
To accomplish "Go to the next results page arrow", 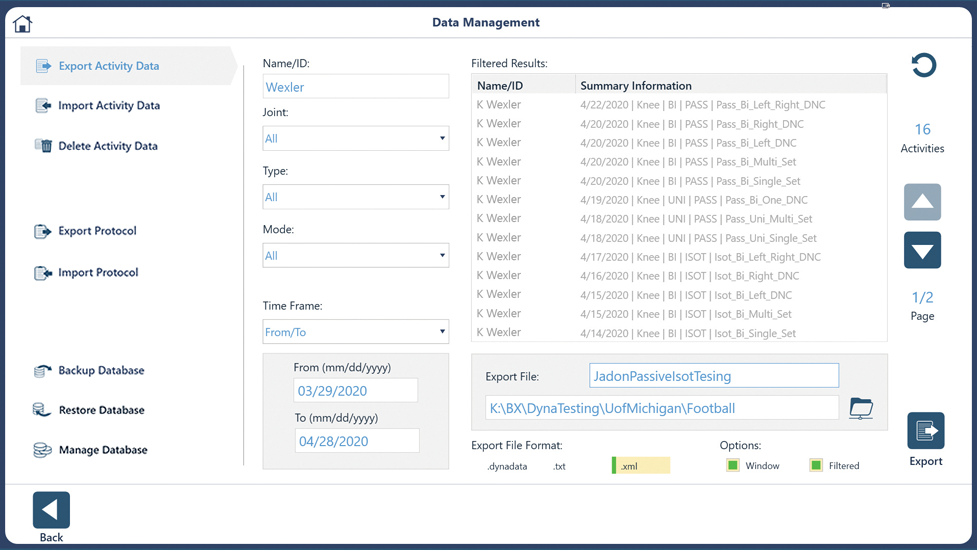I will click(922, 250).
